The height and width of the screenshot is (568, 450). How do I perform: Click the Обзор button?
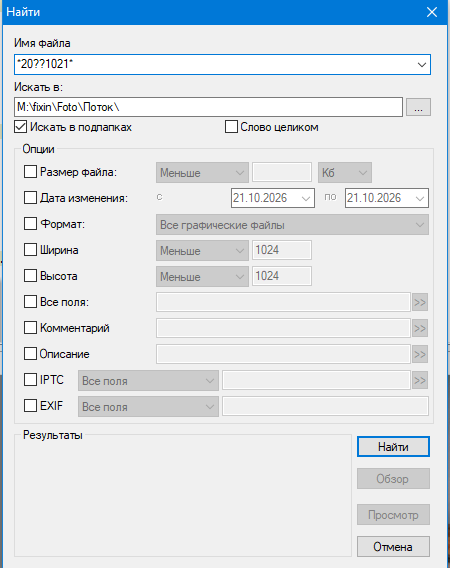[393, 479]
